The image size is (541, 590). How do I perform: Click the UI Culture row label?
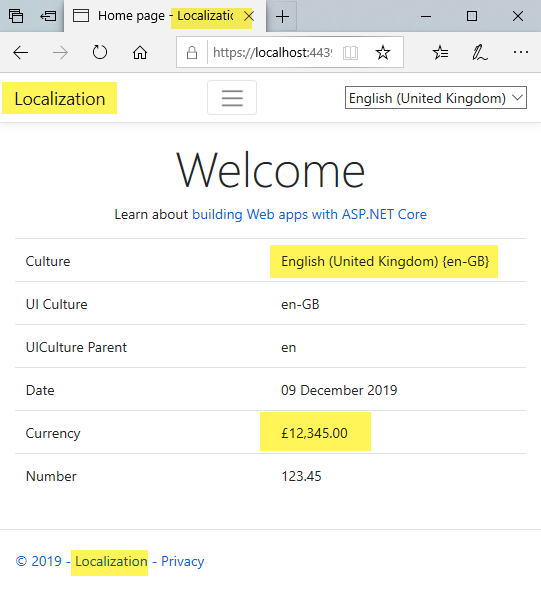[x=56, y=304]
